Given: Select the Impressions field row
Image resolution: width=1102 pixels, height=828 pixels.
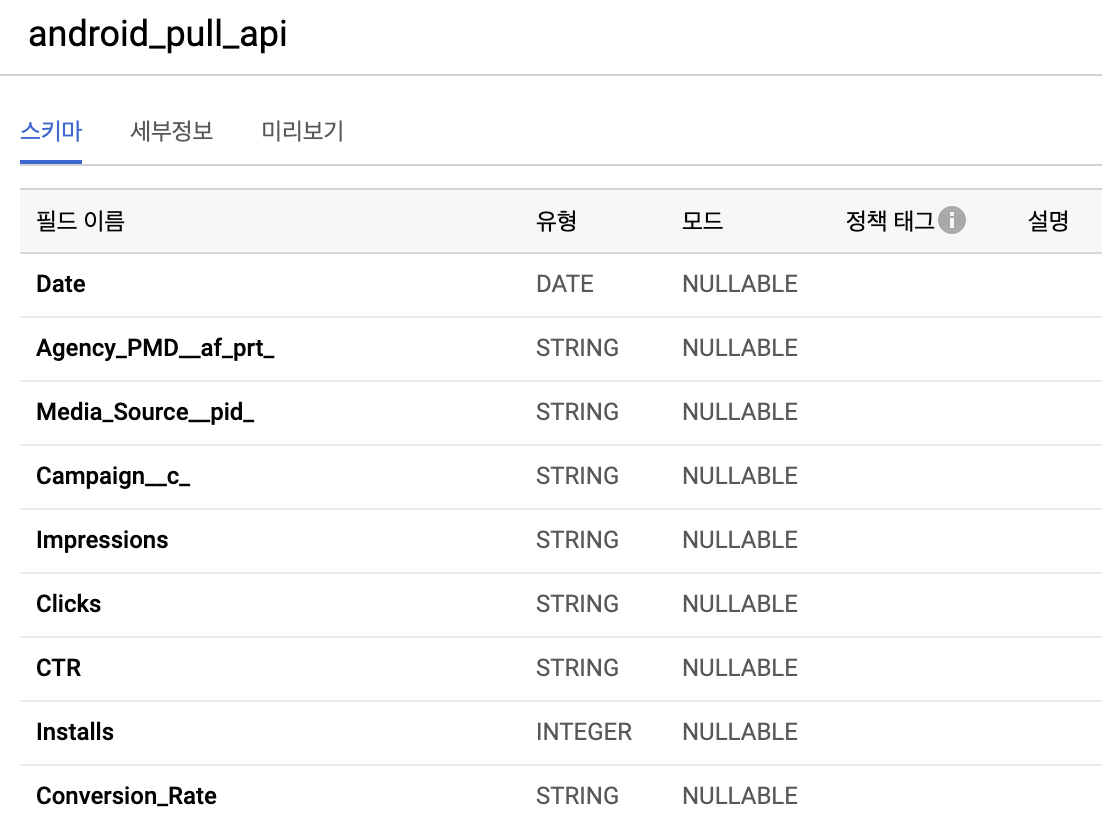Looking at the screenshot, I should 102,540.
